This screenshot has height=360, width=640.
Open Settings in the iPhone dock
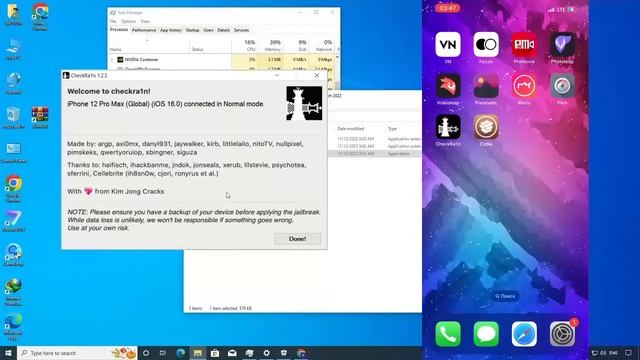[562, 334]
